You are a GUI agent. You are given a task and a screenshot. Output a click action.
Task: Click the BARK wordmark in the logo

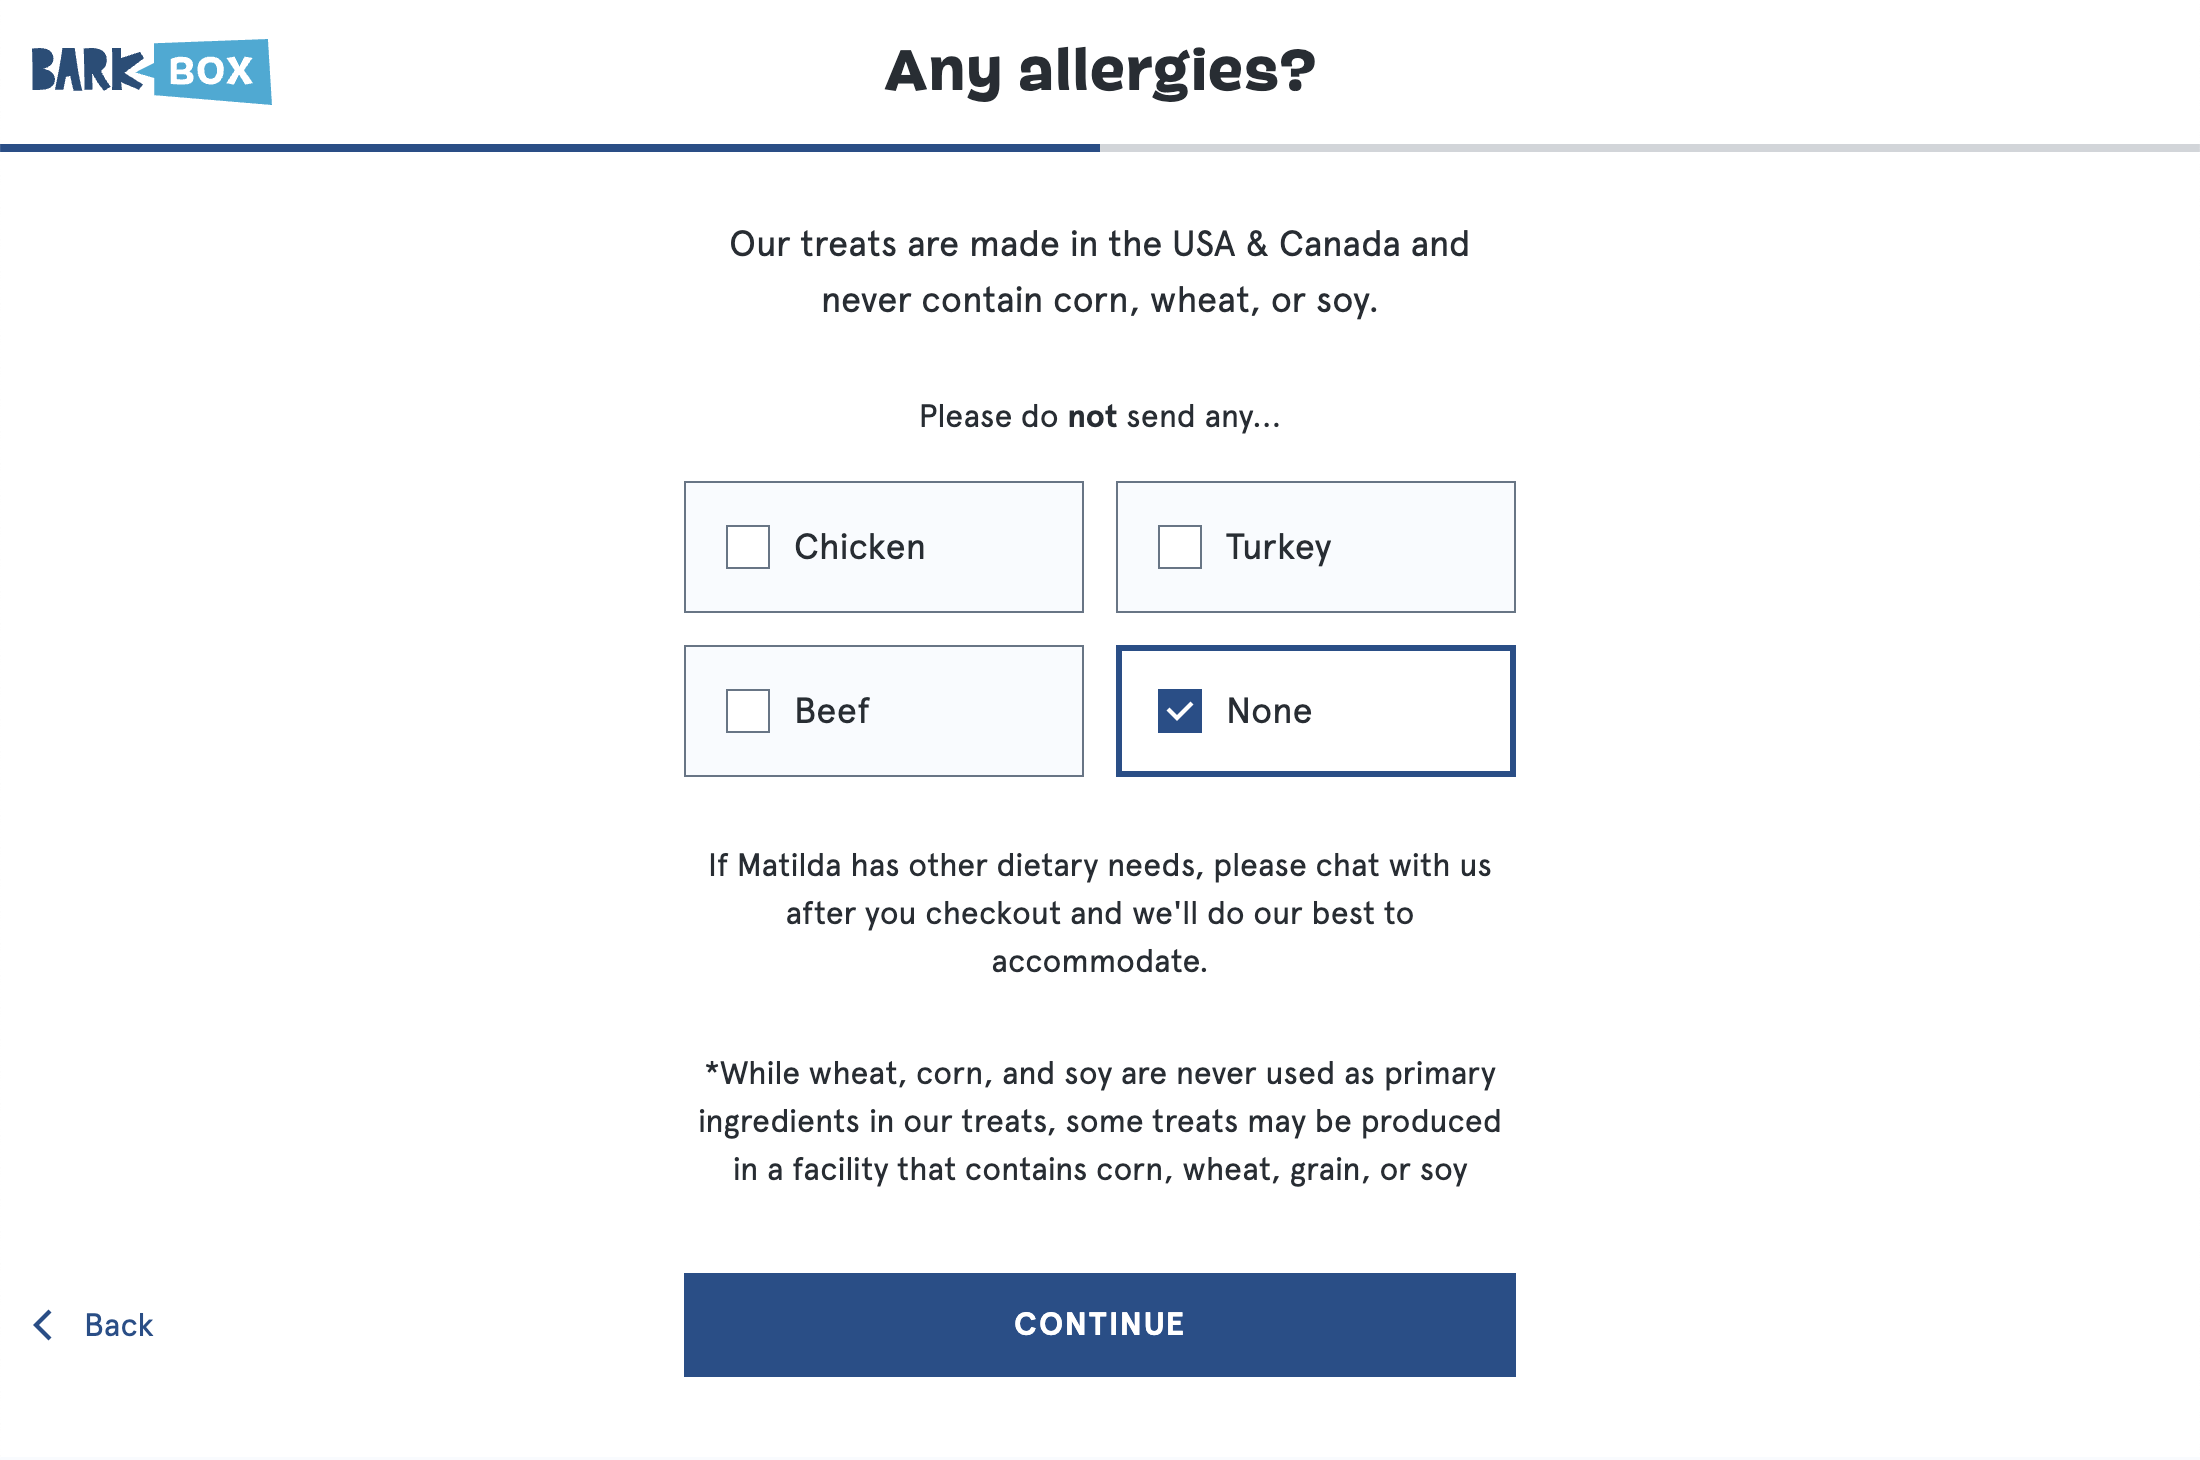tap(88, 71)
